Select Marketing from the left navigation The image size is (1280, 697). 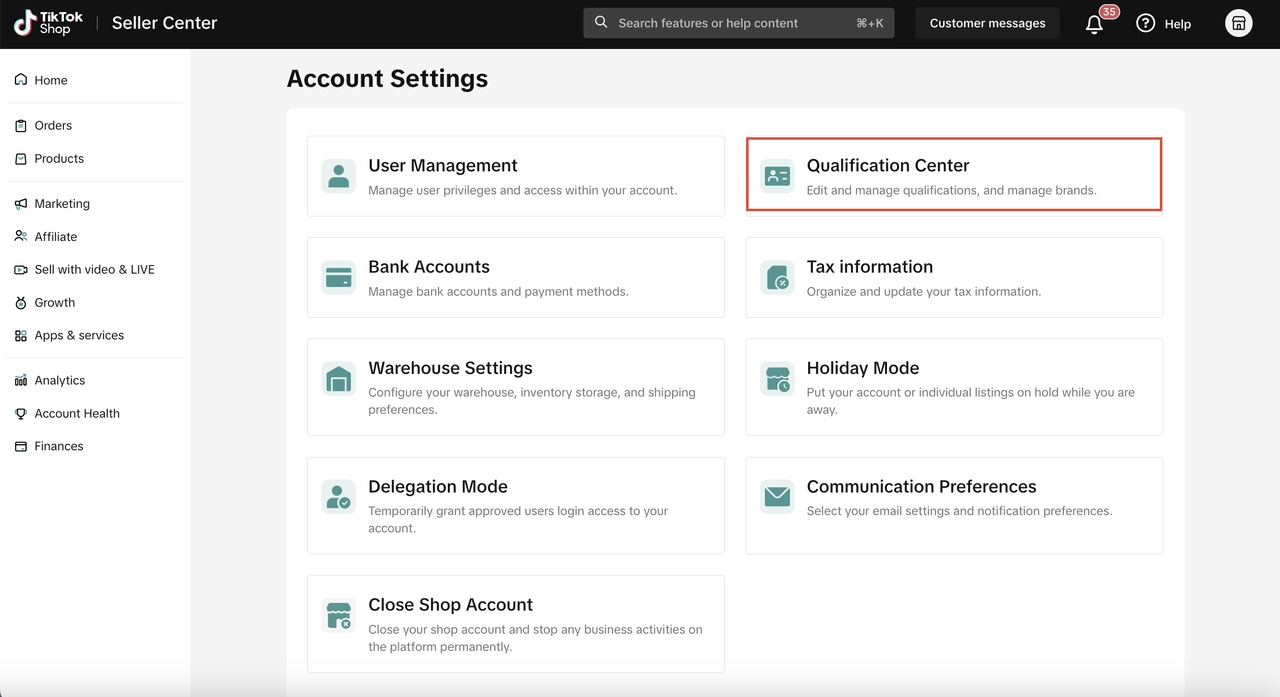click(62, 203)
